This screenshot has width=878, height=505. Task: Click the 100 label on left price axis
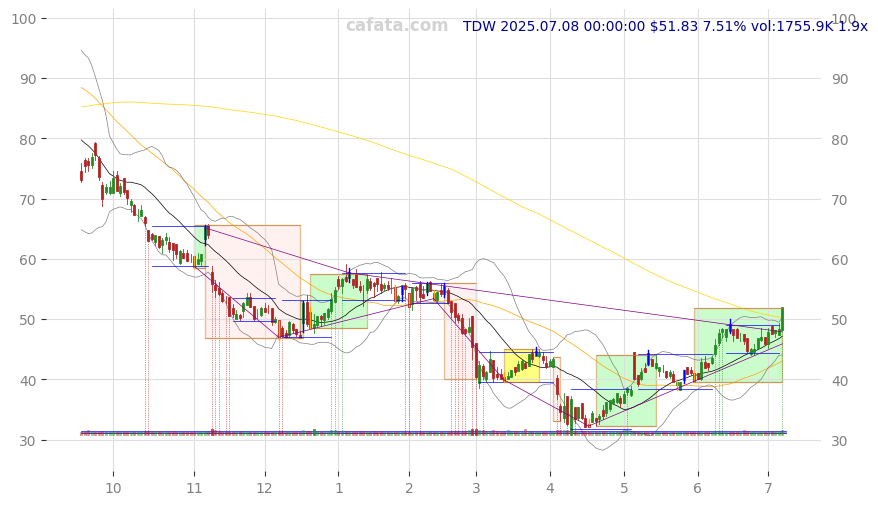(x=24, y=19)
